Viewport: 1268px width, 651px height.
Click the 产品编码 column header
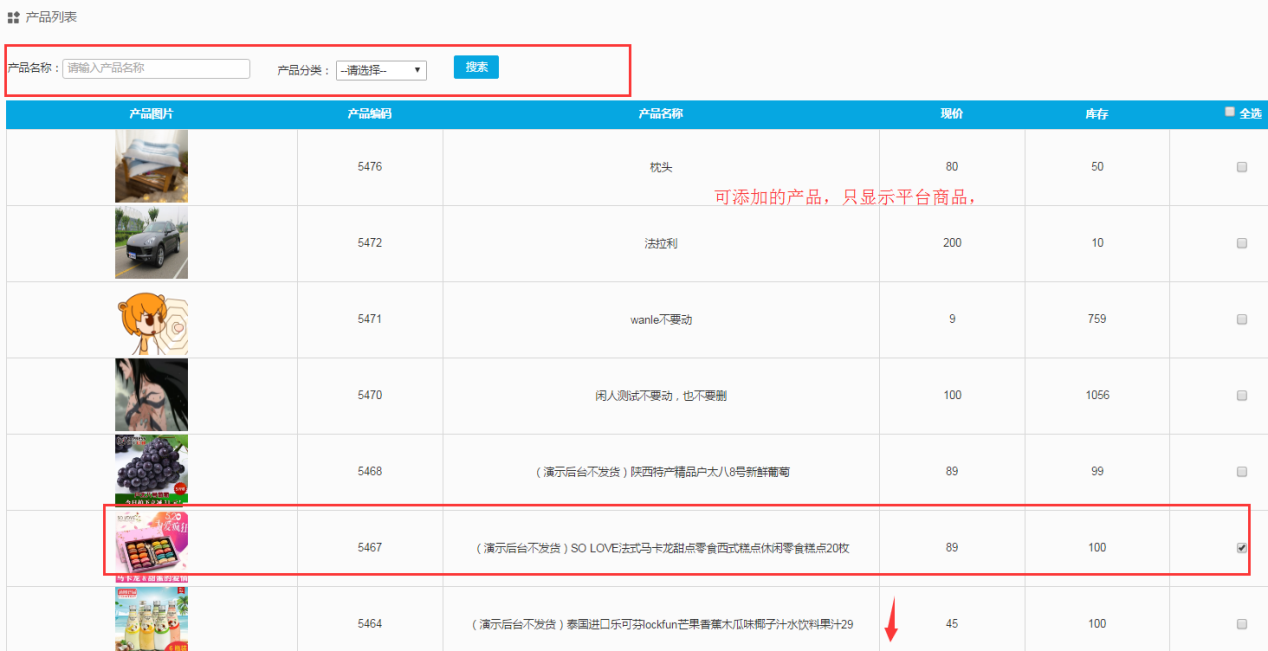pyautogui.click(x=369, y=114)
